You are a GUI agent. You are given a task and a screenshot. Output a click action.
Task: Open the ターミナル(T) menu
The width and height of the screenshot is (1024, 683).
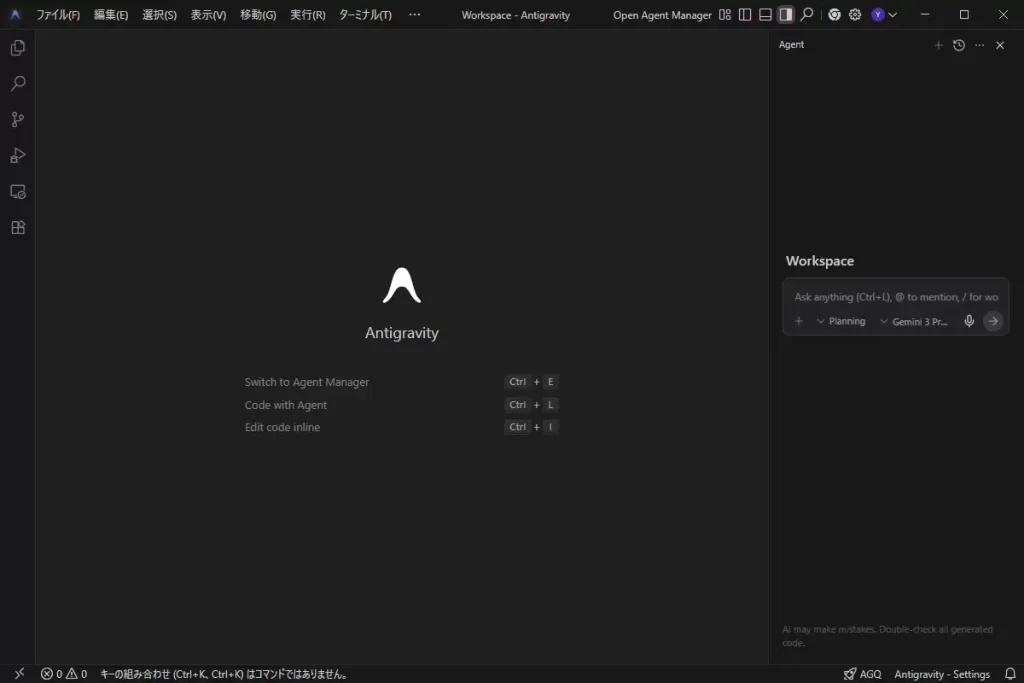coord(365,14)
